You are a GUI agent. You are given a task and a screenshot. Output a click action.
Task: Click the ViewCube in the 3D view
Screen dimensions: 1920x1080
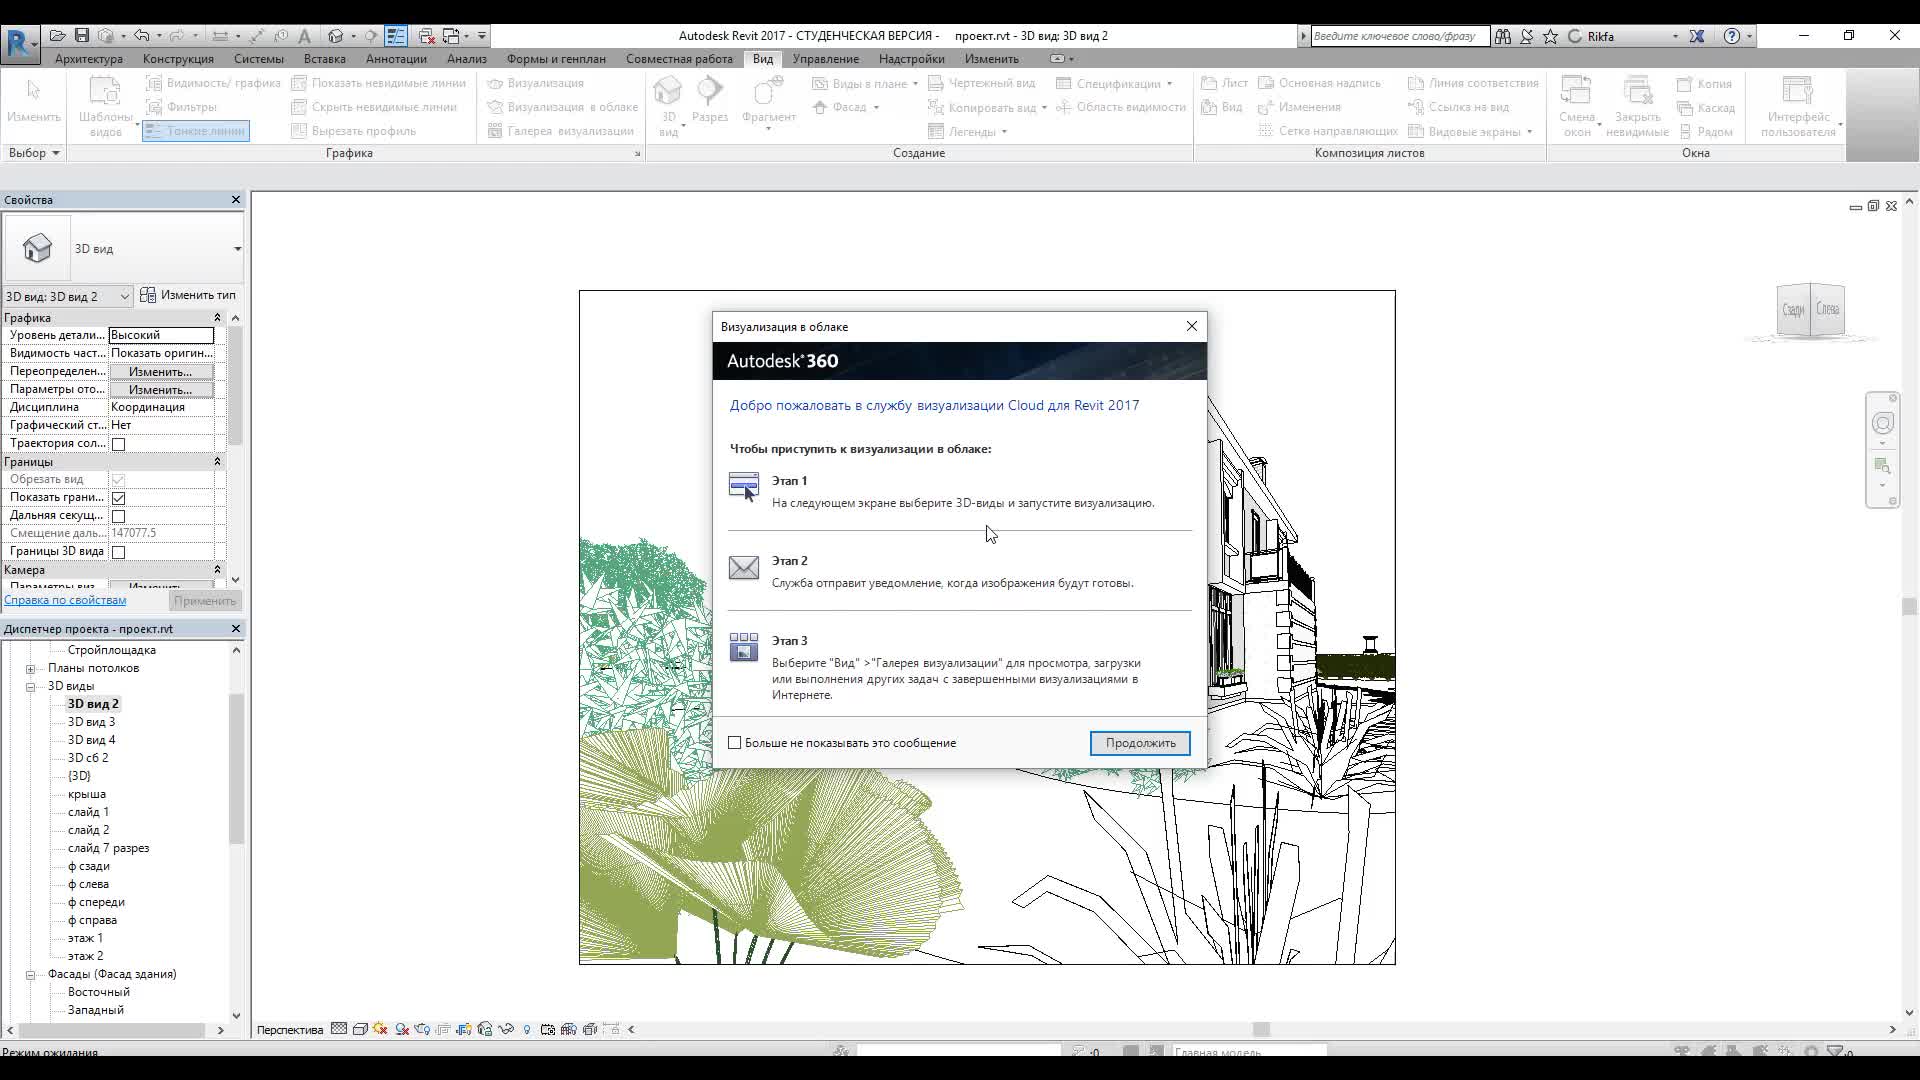[1810, 311]
